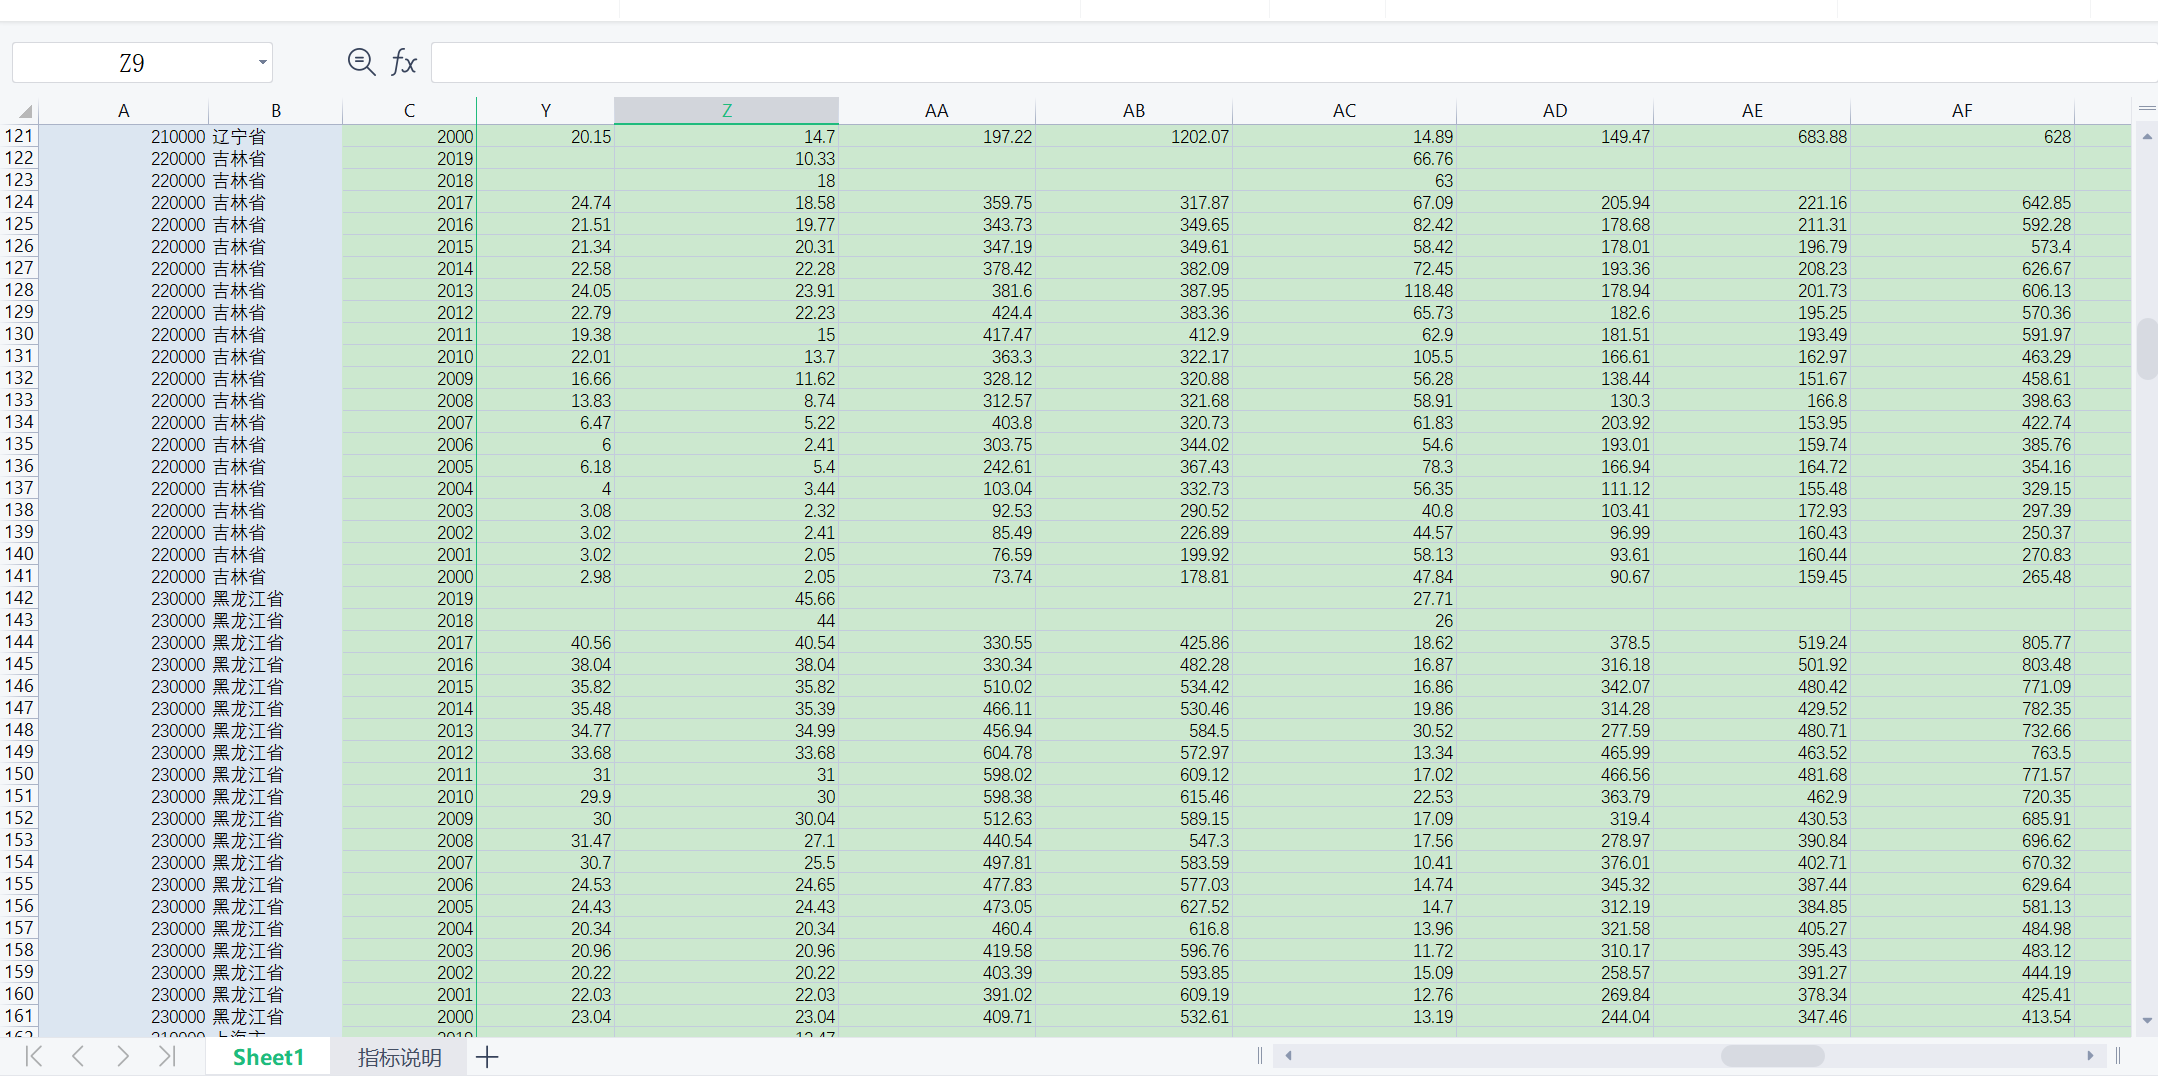The height and width of the screenshot is (1076, 2158).
Task: Switch to 指标说明 sheet tab
Action: point(400,1057)
